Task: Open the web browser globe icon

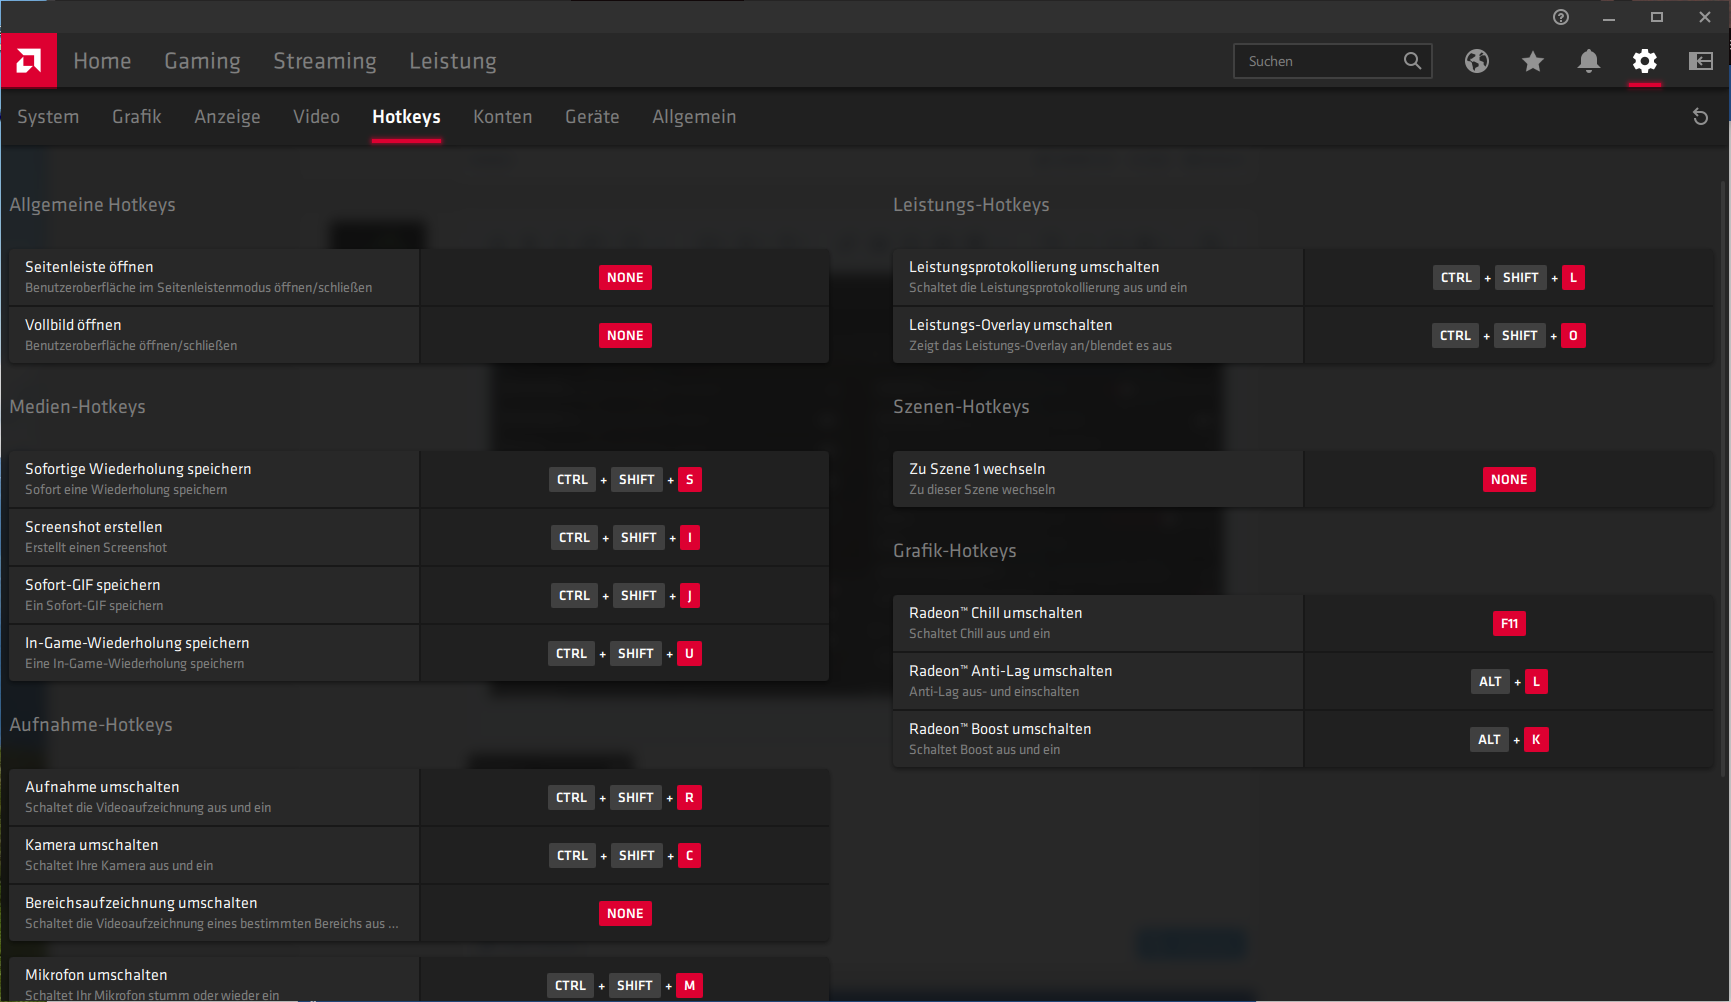Action: tap(1477, 61)
